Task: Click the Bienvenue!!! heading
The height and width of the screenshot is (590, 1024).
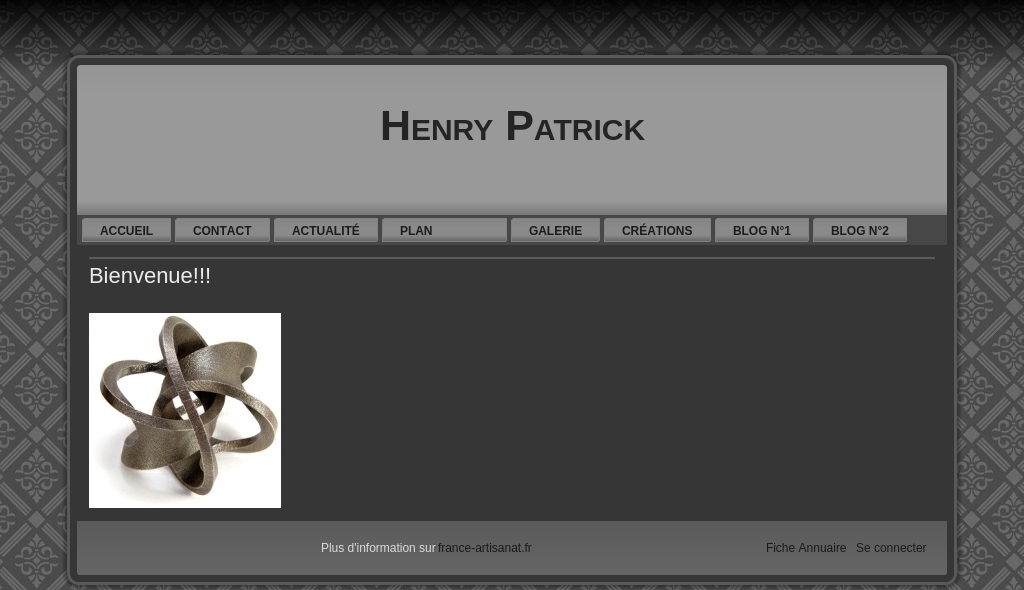Action: click(150, 276)
